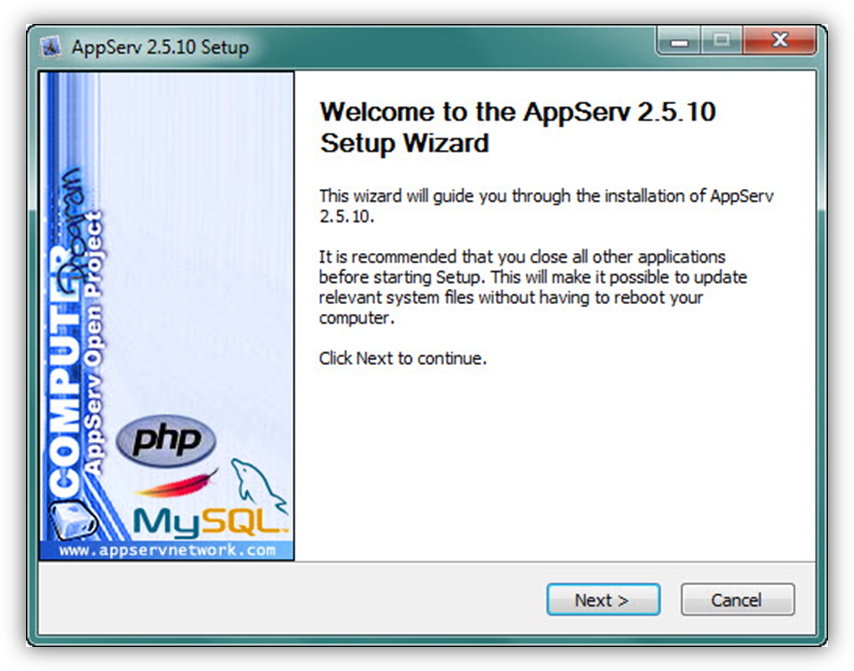Image resolution: width=854 pixels, height=671 pixels.
Task: Click the MySQL wordmark logo
Action: pyautogui.click(x=208, y=521)
